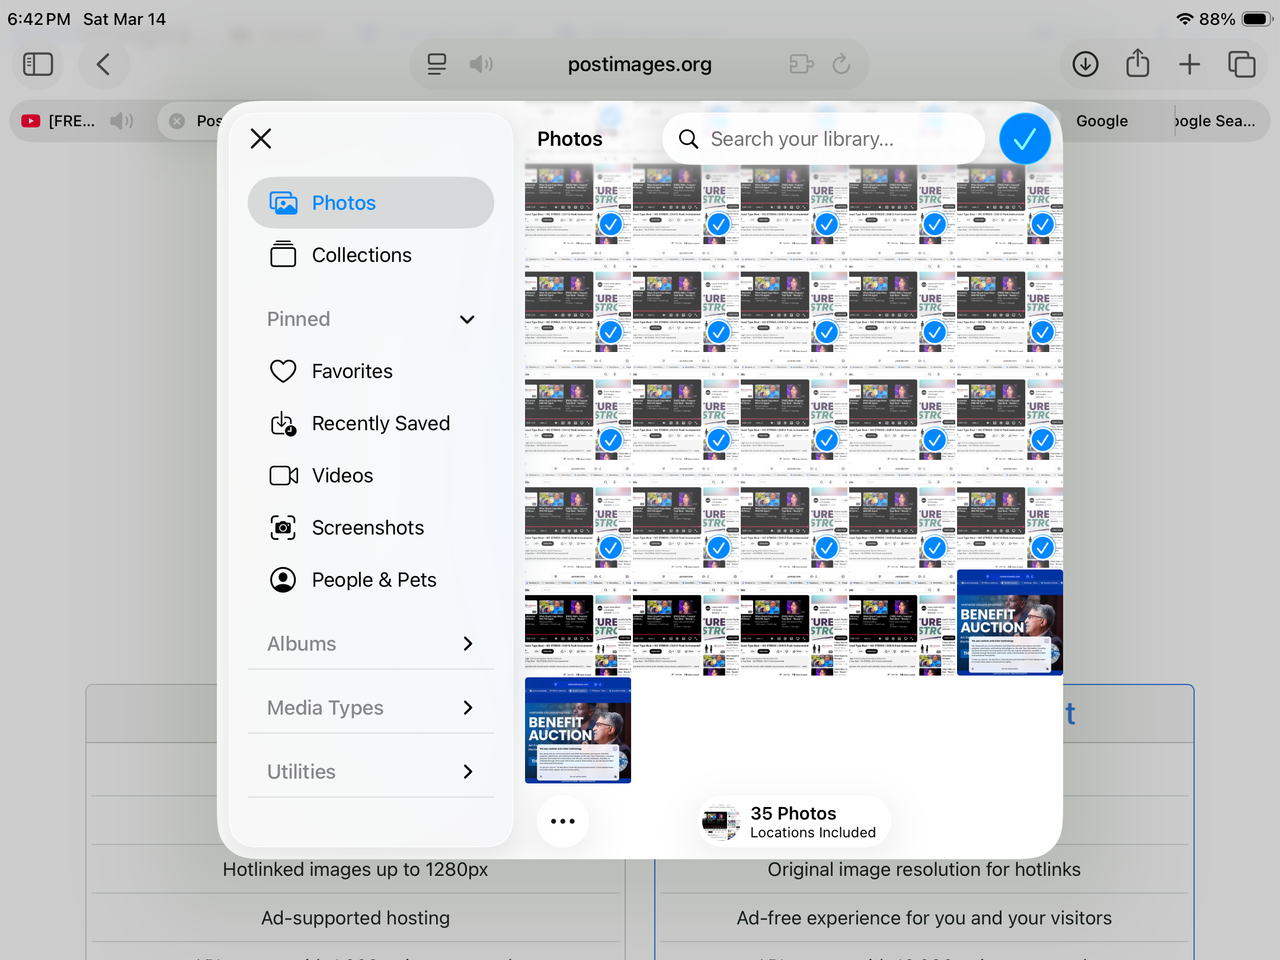Viewport: 1280px width, 960px height.
Task: Click the Collections stack icon
Action: pos(283,255)
